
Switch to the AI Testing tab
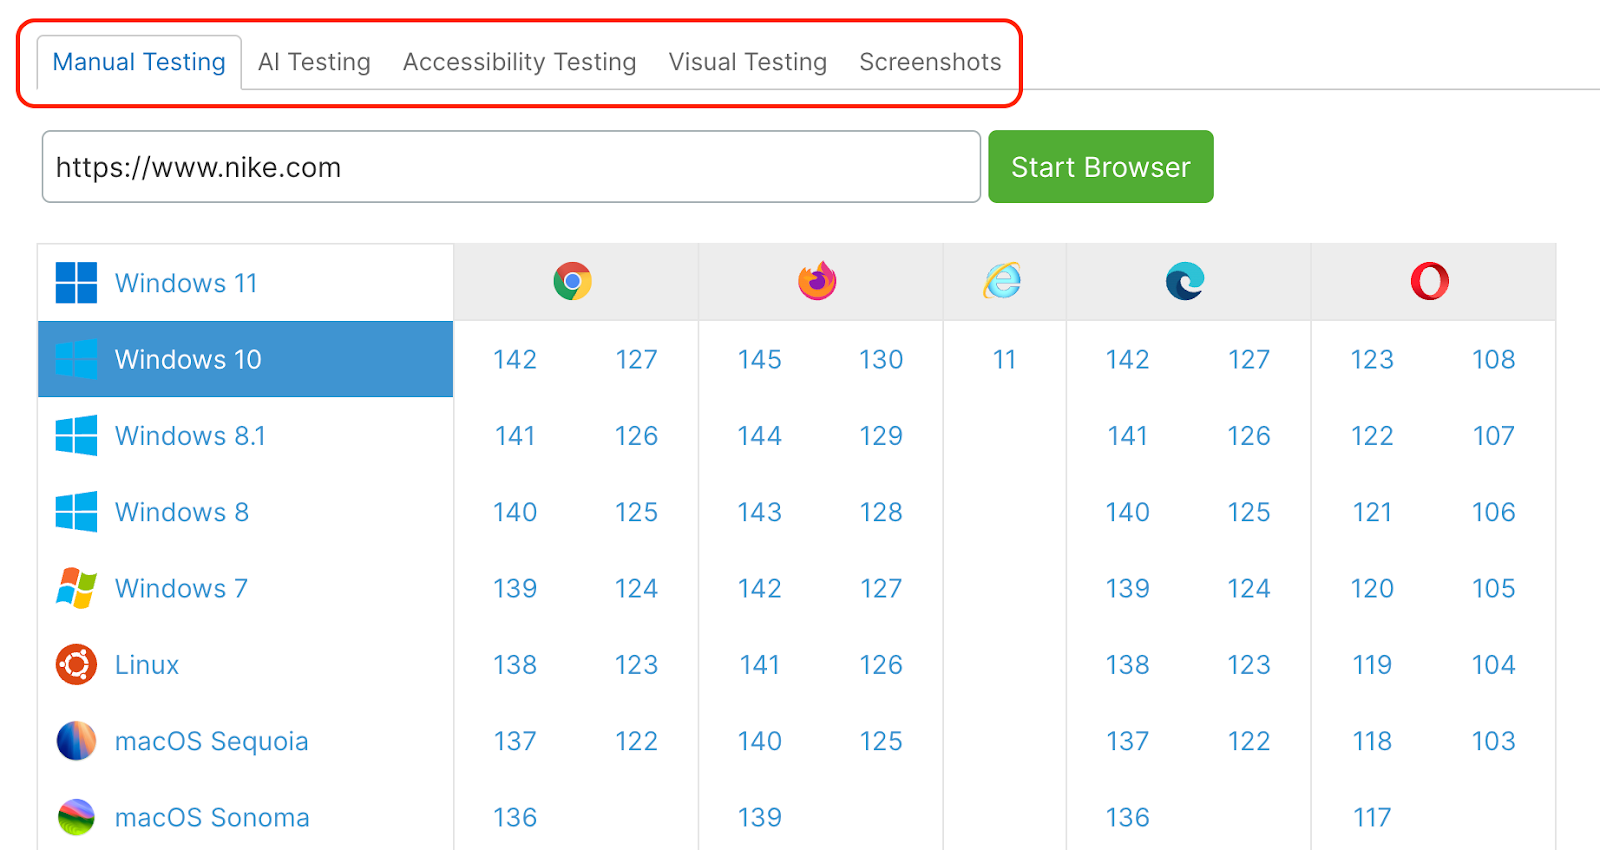coord(314,62)
